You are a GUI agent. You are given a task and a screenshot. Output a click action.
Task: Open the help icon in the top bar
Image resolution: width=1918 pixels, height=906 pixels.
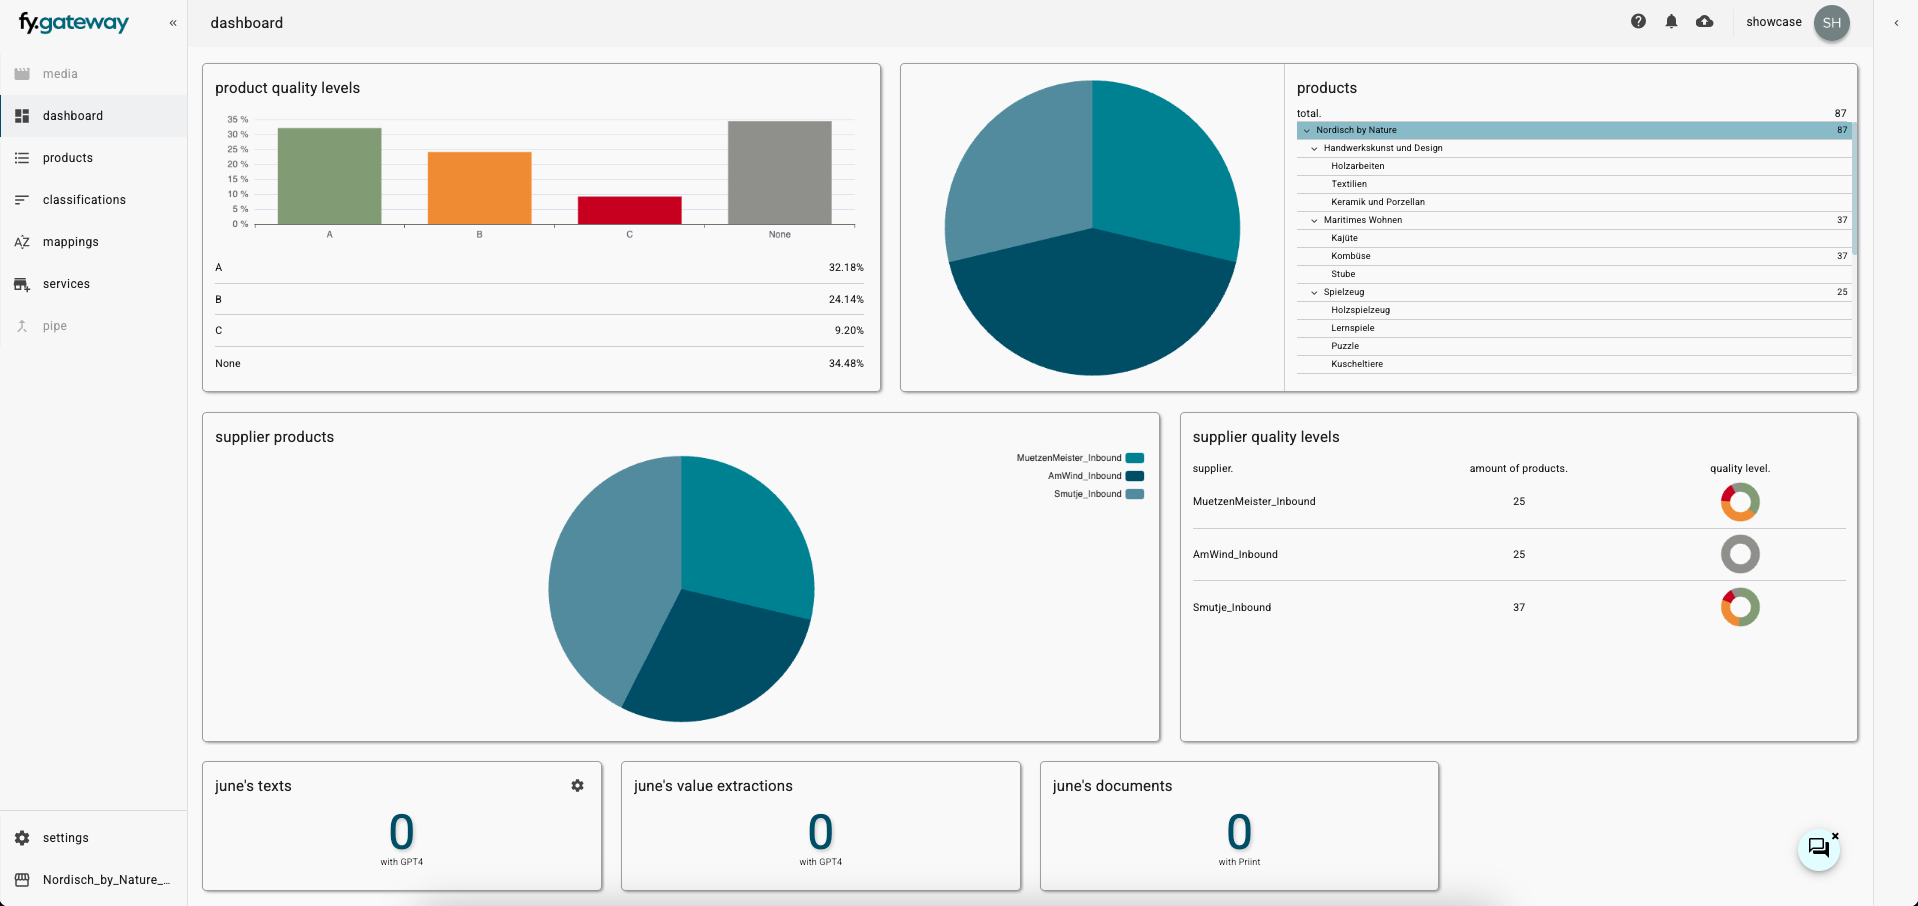1638,20
